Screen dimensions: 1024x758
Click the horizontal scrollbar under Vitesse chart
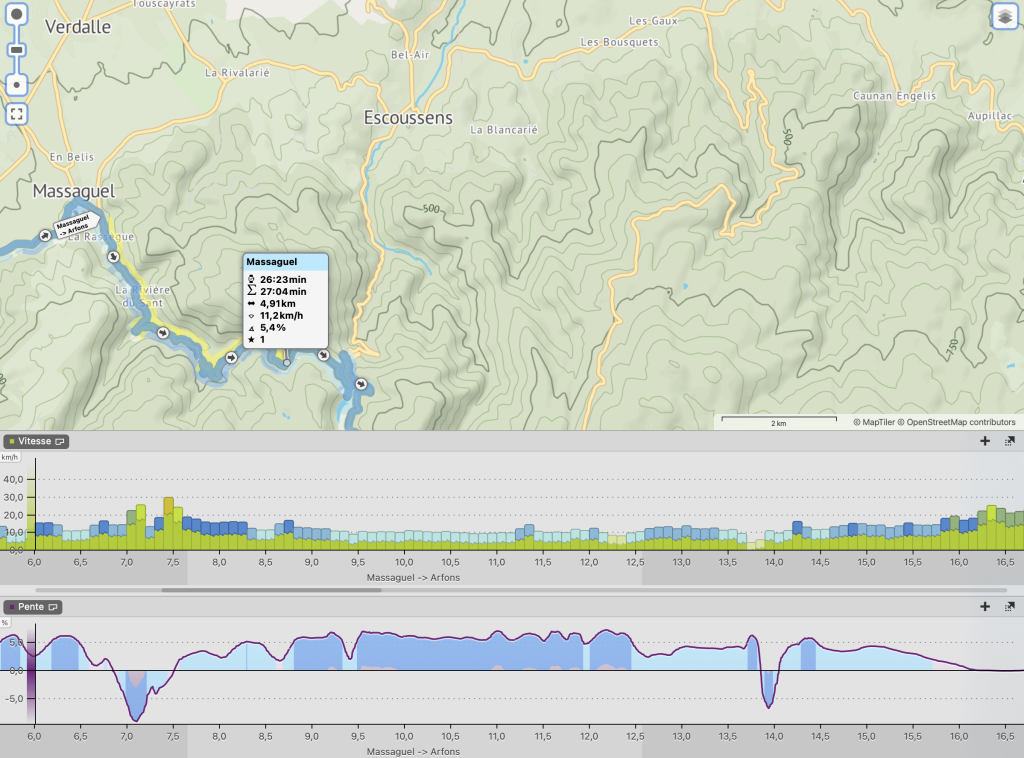pyautogui.click(x=270, y=590)
